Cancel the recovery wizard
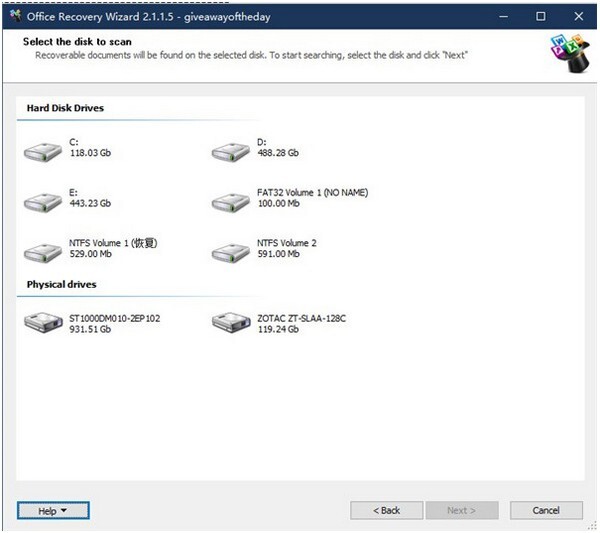Screen dimensions: 600x533 click(546, 510)
